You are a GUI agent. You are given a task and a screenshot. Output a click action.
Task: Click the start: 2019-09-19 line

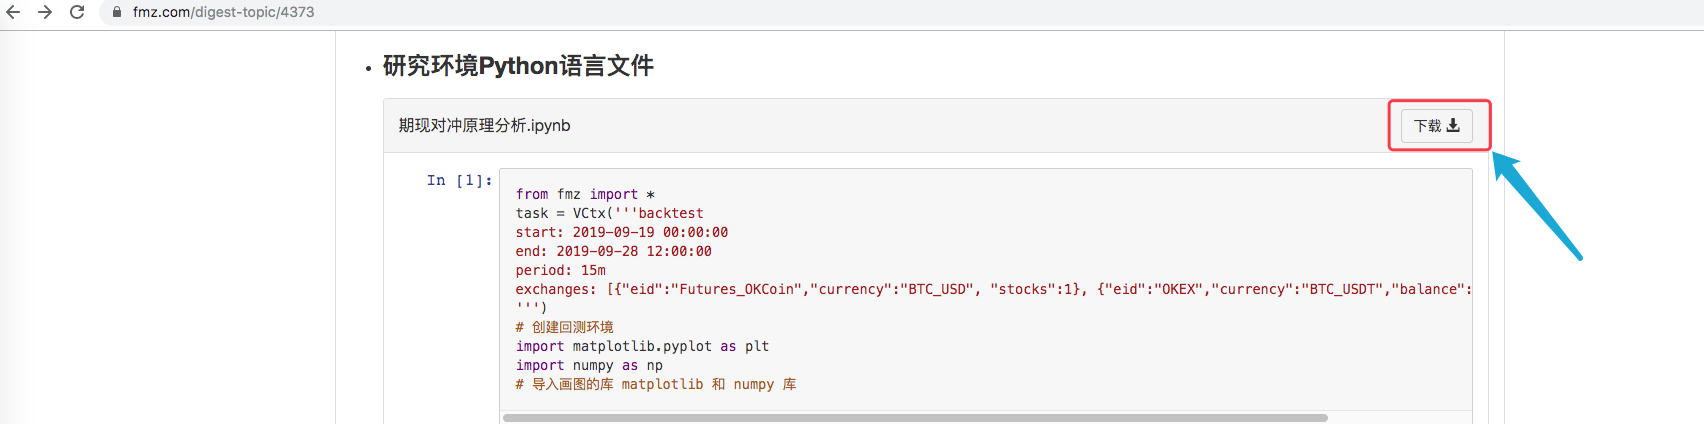pyautogui.click(x=621, y=232)
